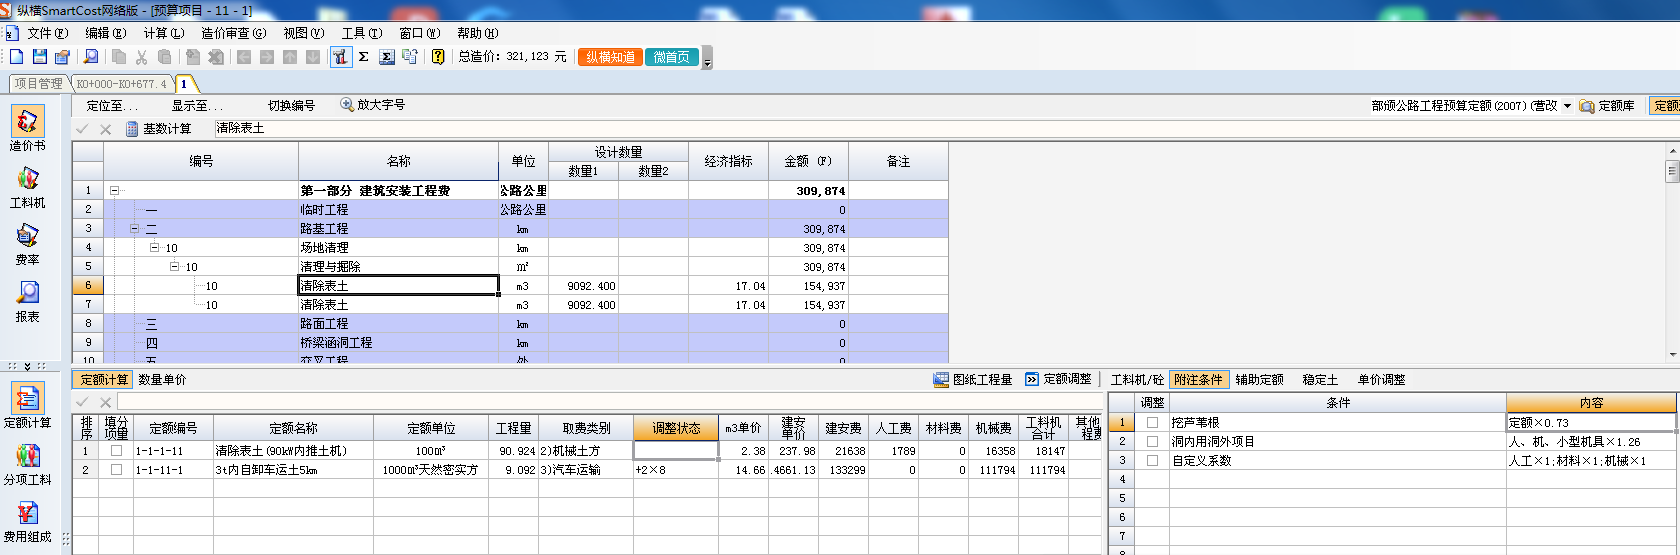Open the 编辑 menu

[105, 33]
